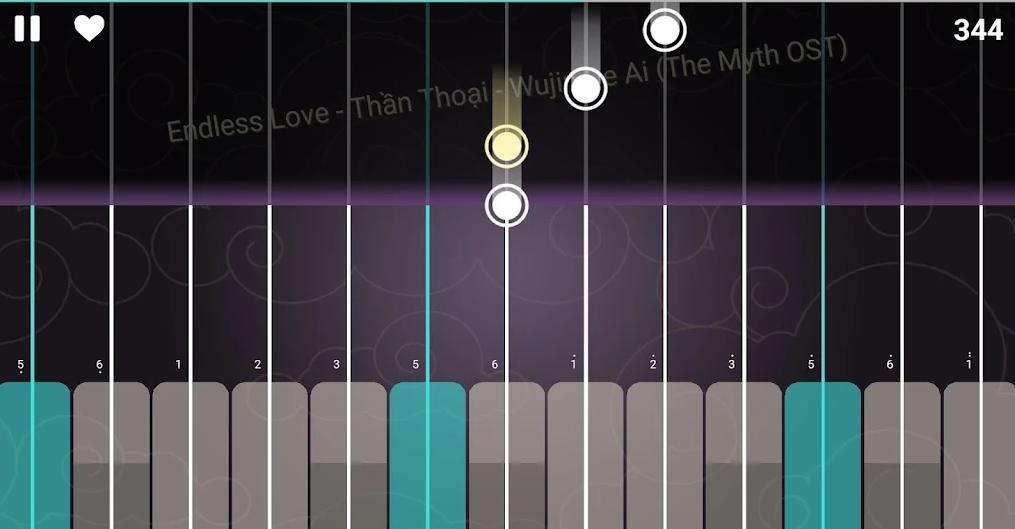Tap the white note on the purple line
The image size is (1015, 529).
pos(507,205)
